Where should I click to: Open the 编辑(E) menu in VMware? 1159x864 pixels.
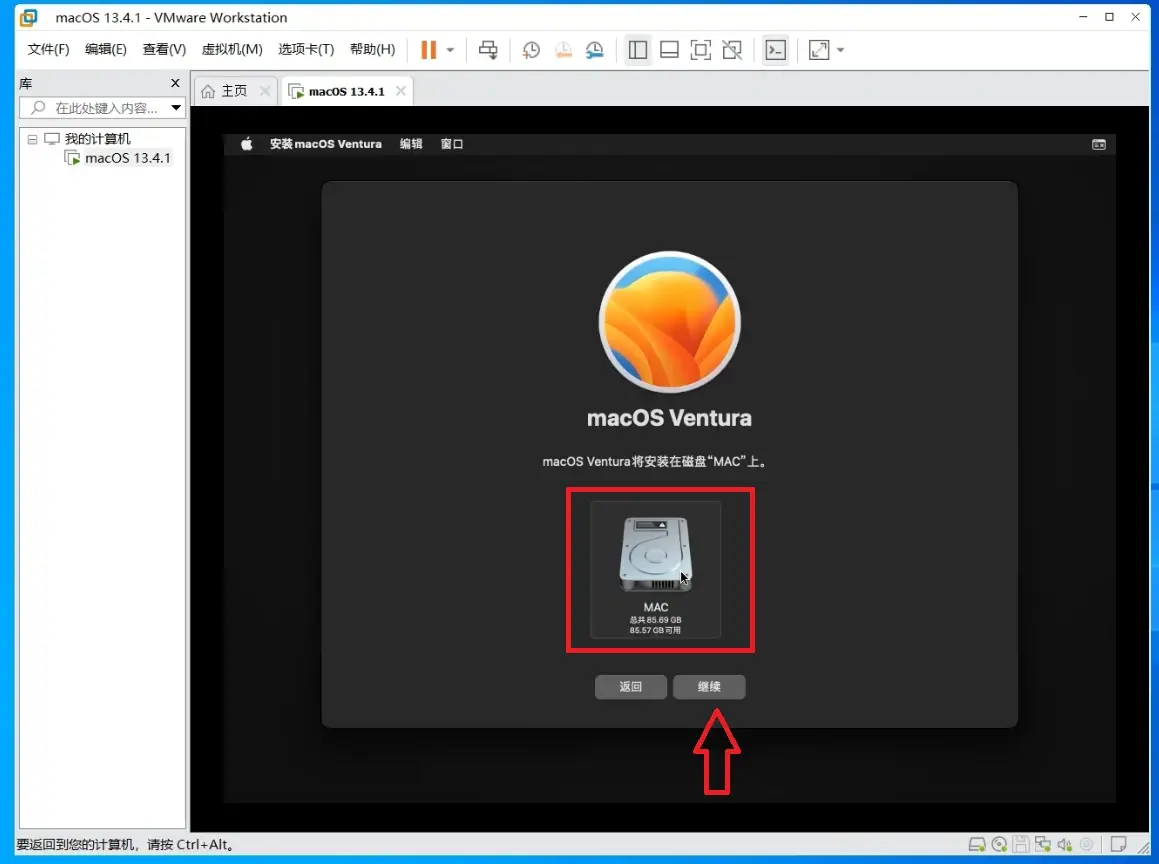click(x=106, y=50)
